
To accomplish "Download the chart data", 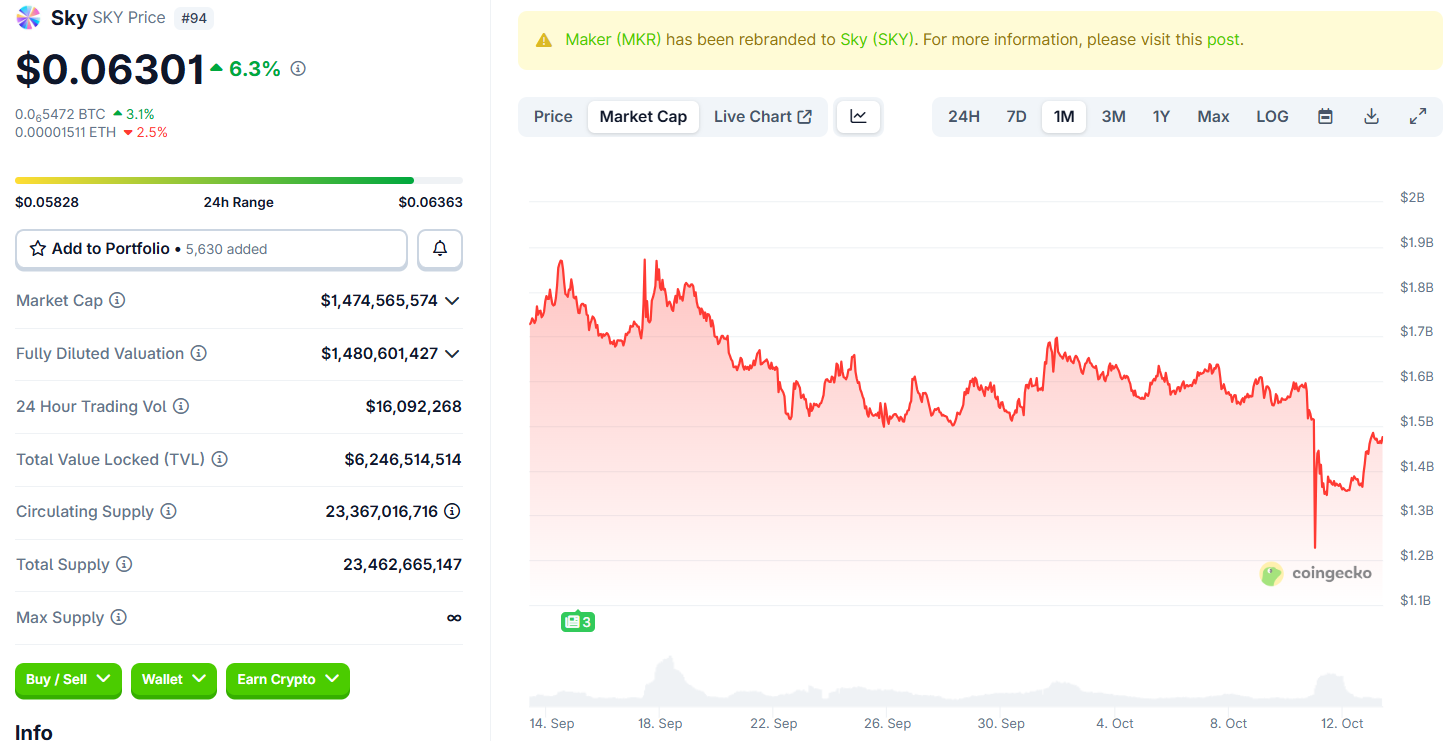I will click(1371, 116).
